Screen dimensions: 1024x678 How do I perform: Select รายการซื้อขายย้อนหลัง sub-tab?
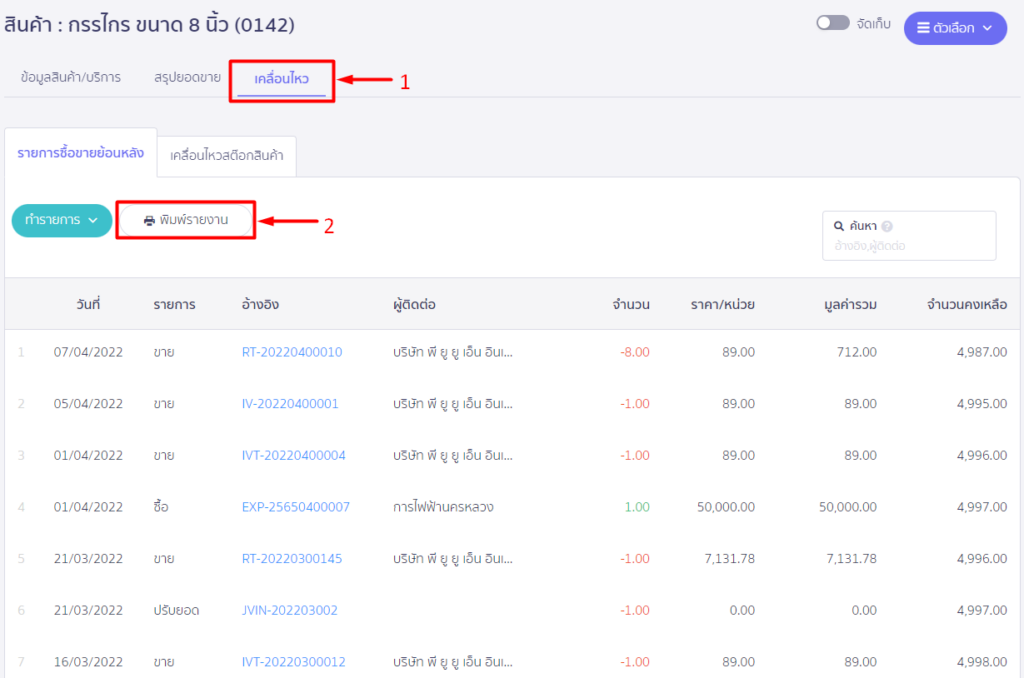pos(80,153)
